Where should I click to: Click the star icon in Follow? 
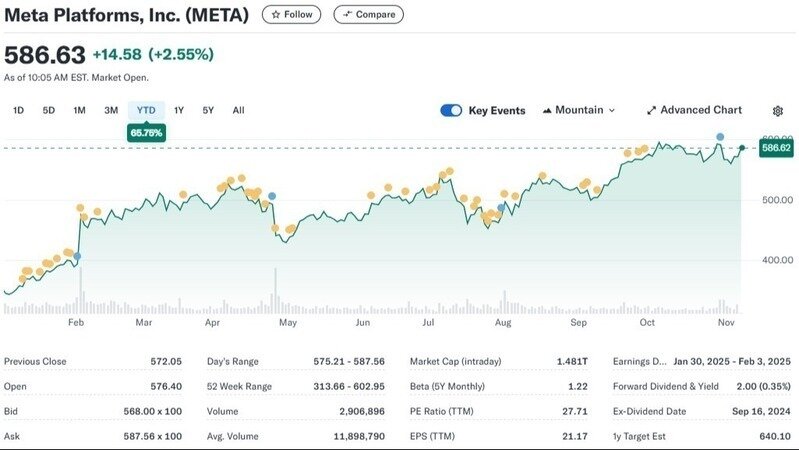coord(275,14)
